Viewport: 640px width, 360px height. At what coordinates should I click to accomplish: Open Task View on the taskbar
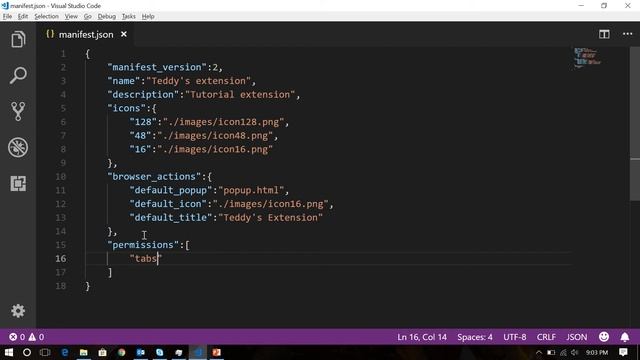click(x=45, y=352)
